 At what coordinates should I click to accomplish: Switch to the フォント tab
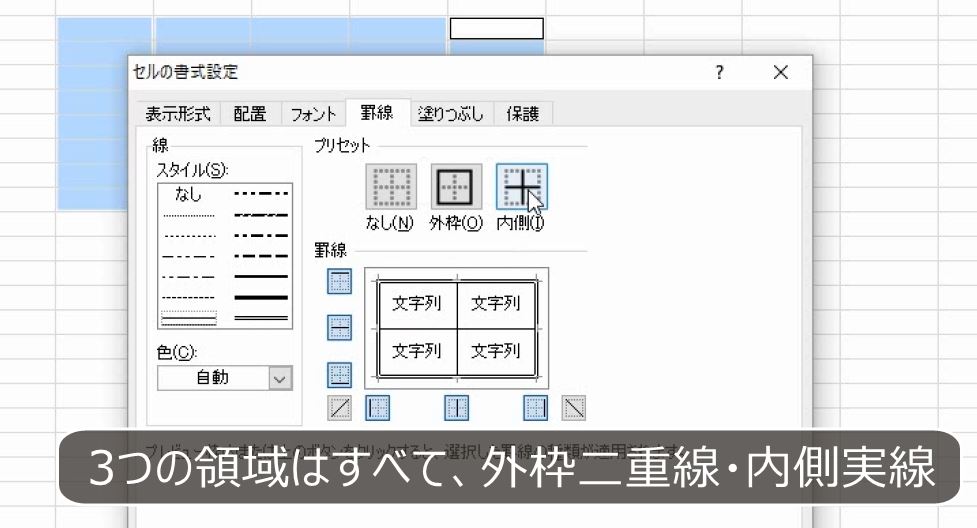313,113
